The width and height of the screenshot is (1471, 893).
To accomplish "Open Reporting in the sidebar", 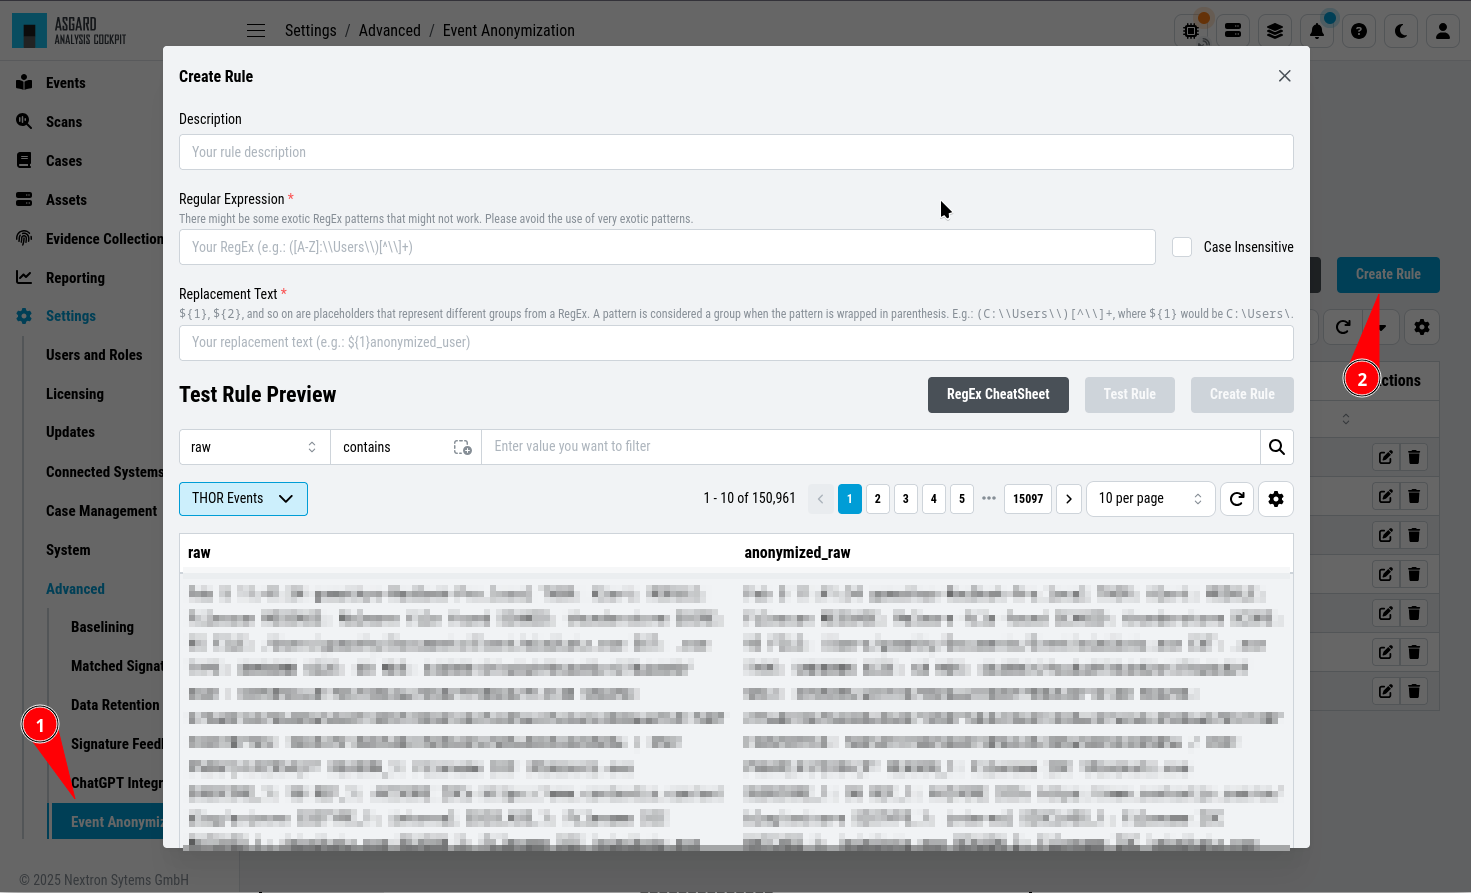I will [x=75, y=278].
